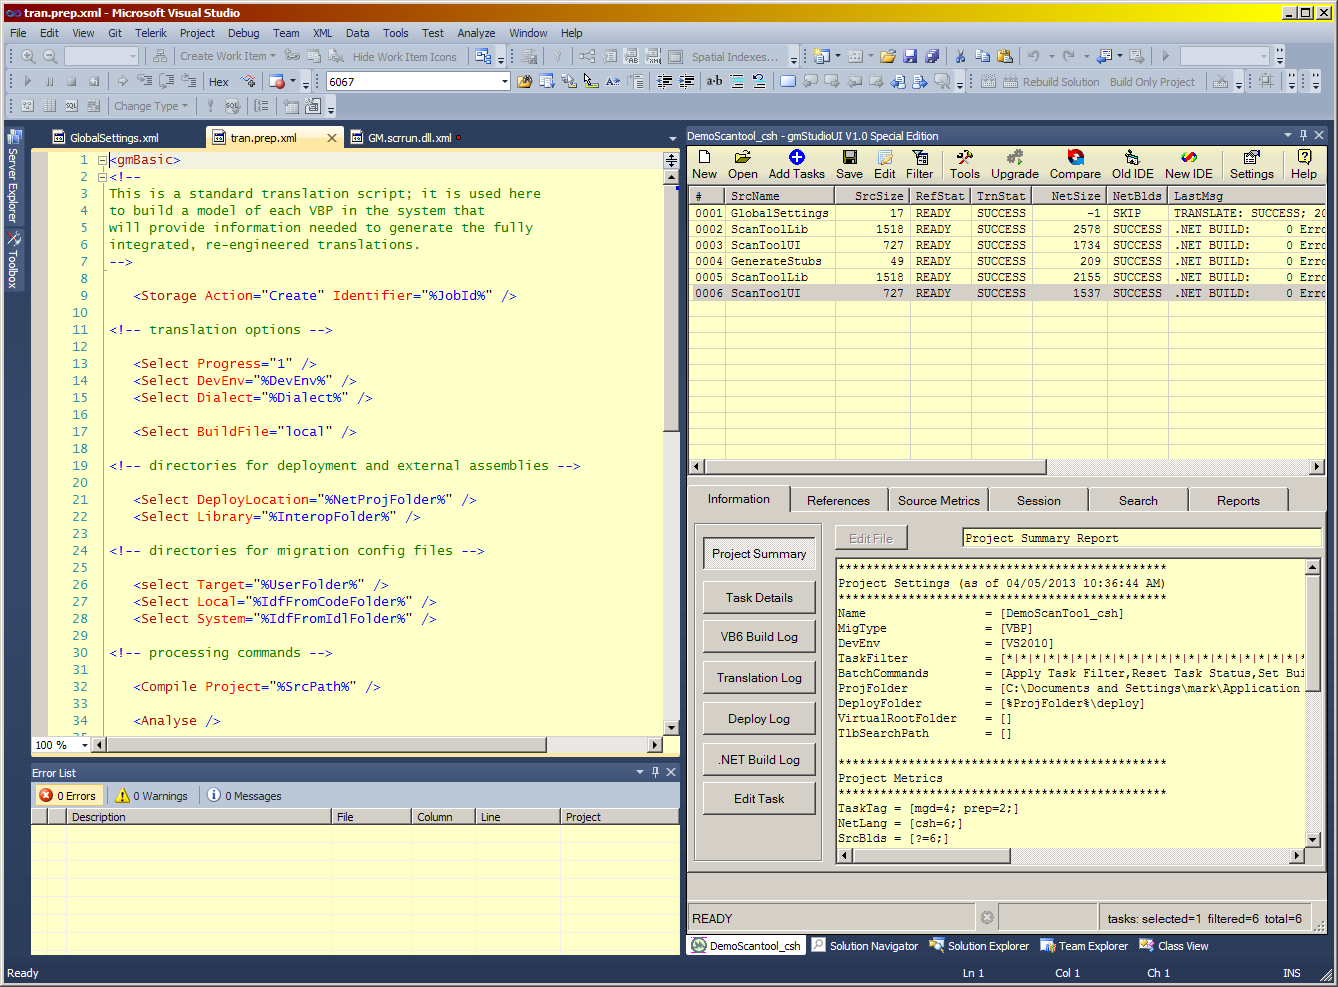Open the Debug menu
Image resolution: width=1338 pixels, height=987 pixels.
pyautogui.click(x=243, y=33)
